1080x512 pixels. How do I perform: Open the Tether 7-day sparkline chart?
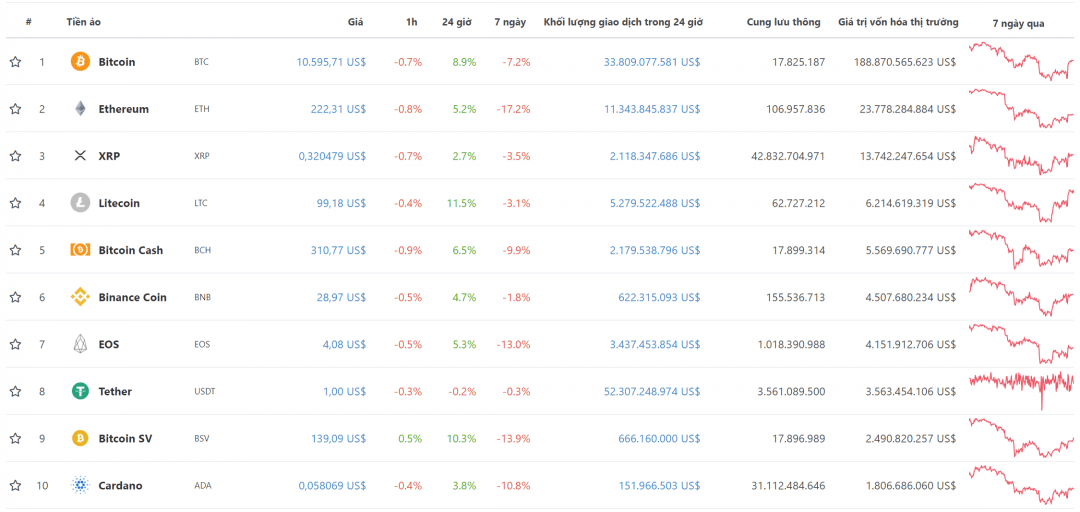(1021, 390)
